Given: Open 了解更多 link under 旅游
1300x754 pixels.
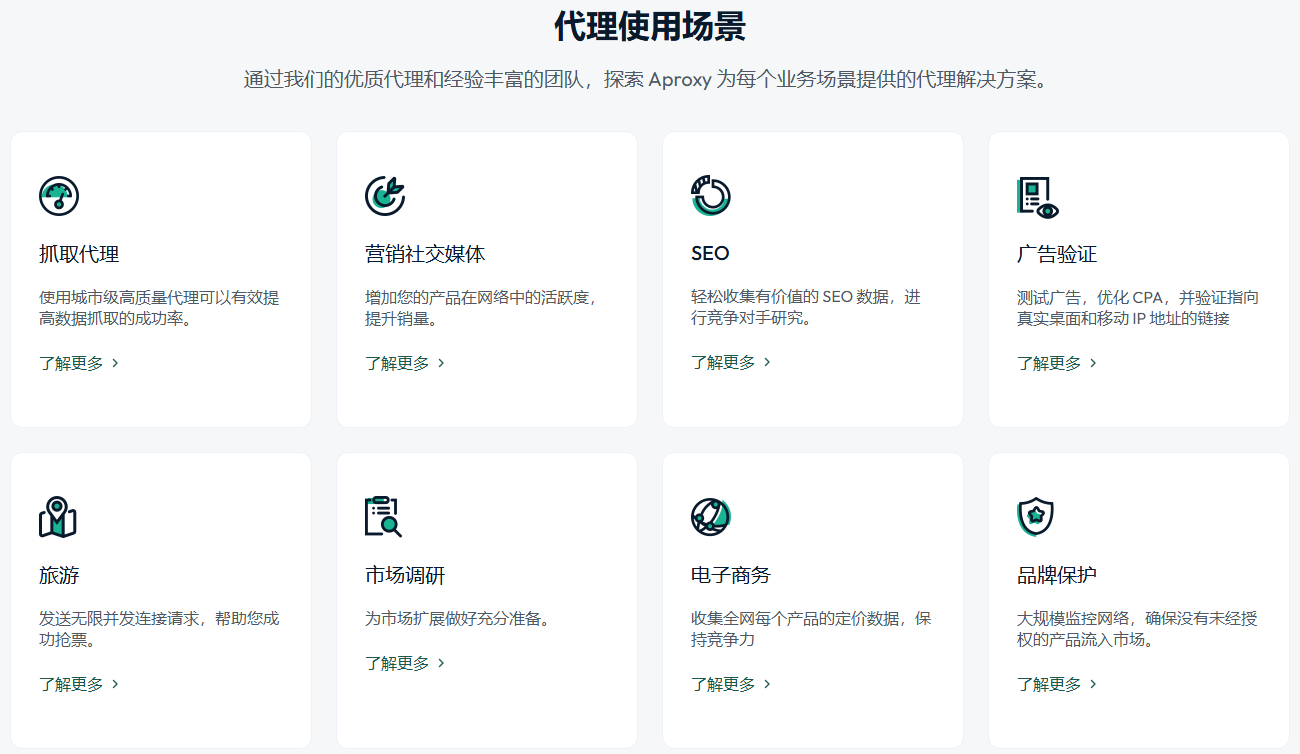Looking at the screenshot, I should click(79, 684).
